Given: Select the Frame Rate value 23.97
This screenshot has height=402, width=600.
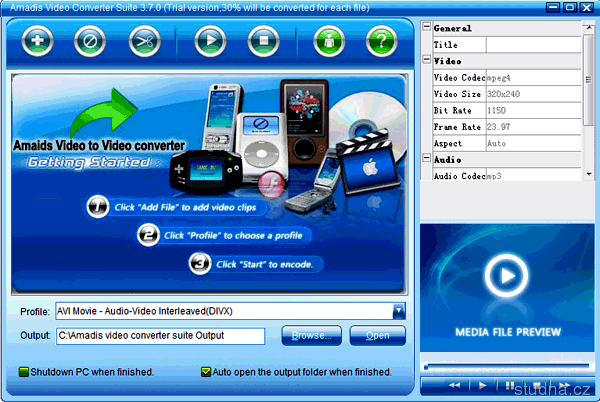Looking at the screenshot, I should (x=534, y=127).
